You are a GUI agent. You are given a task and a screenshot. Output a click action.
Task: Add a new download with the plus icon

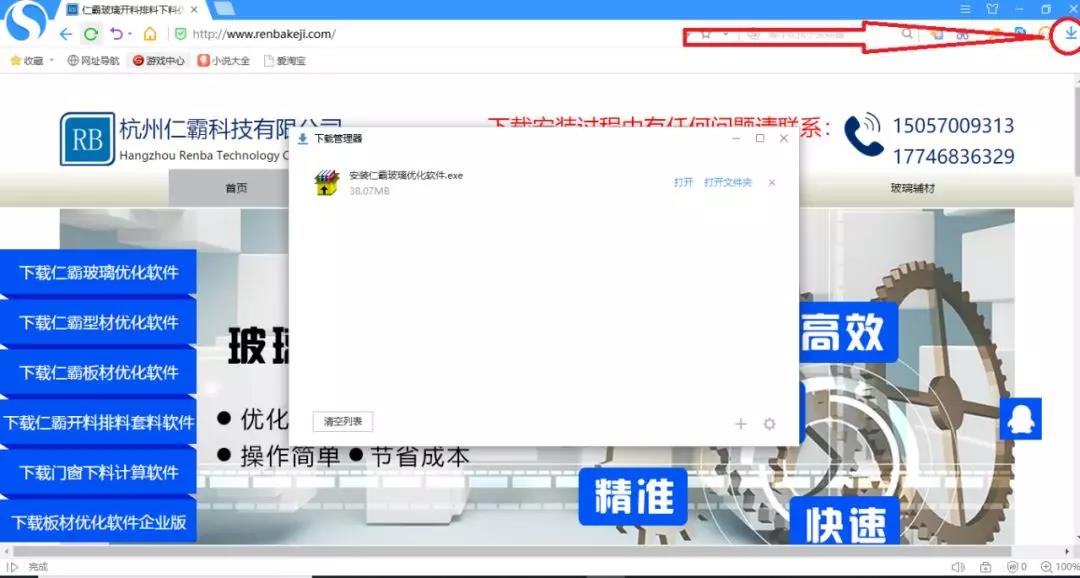point(740,424)
